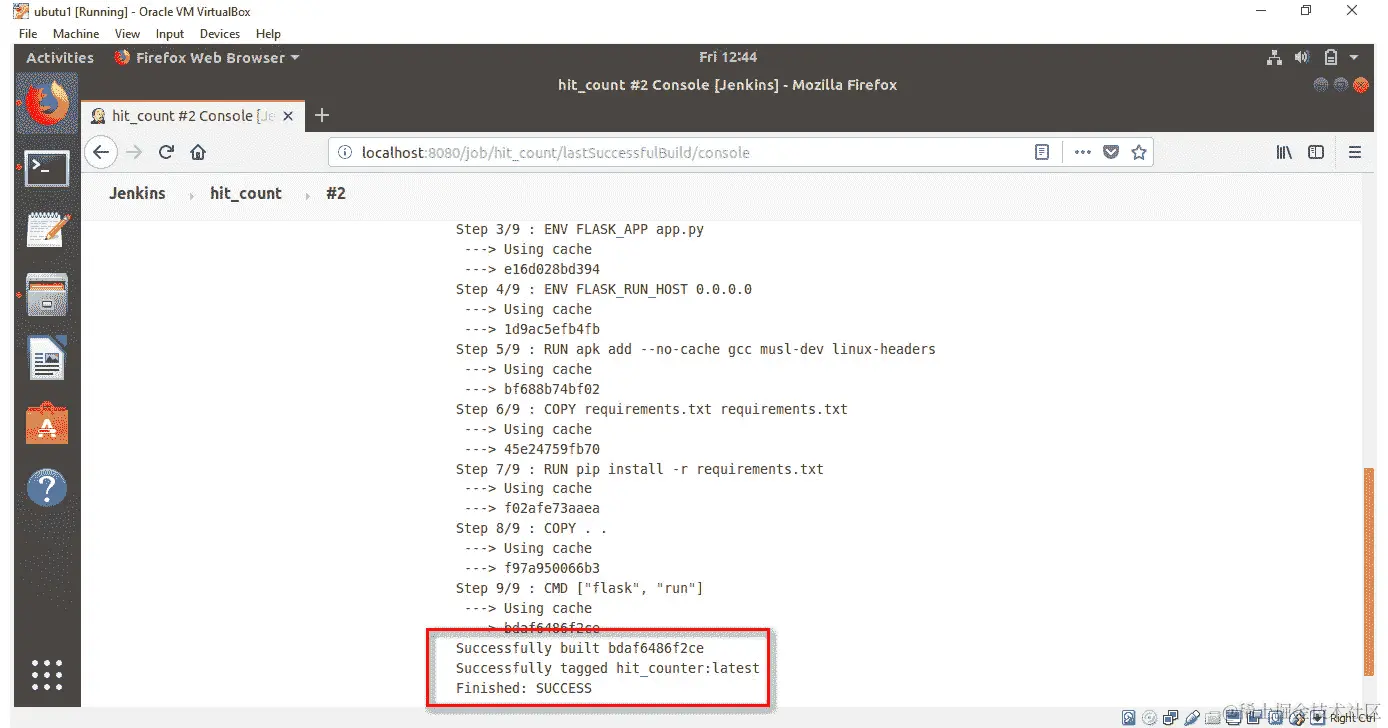Screen dimensions: 1388x728
Task: Click "Step 7/9 : RUN pip install" line
Action: coord(639,469)
